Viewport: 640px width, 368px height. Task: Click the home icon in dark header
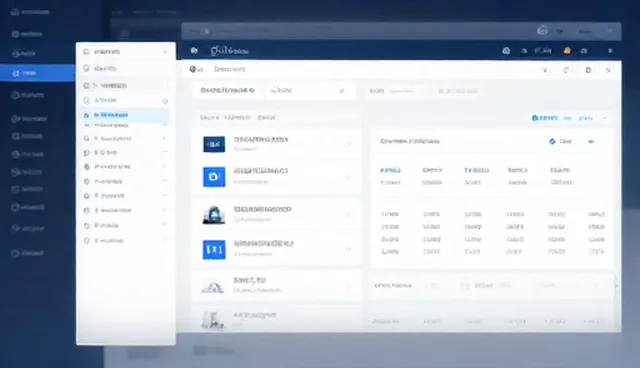(x=194, y=51)
